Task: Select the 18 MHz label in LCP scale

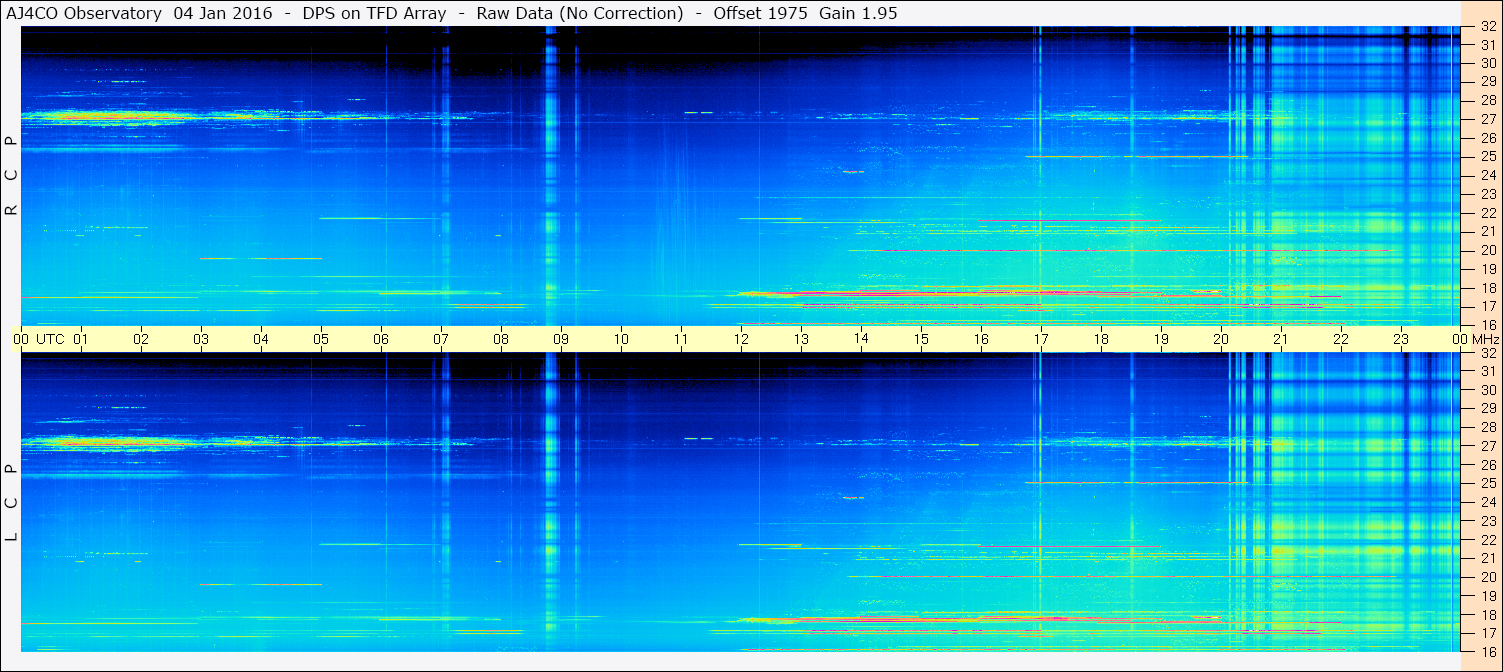Action: (x=1487, y=615)
